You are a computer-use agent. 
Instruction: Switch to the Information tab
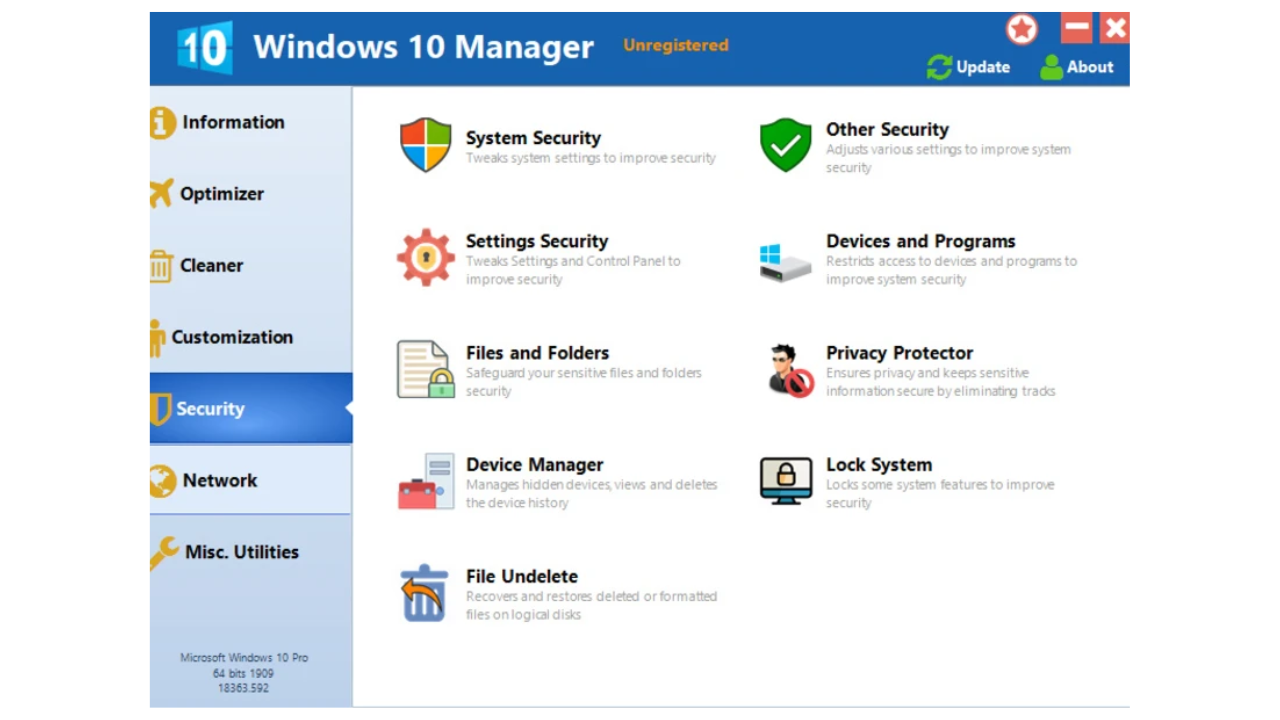tap(232, 122)
